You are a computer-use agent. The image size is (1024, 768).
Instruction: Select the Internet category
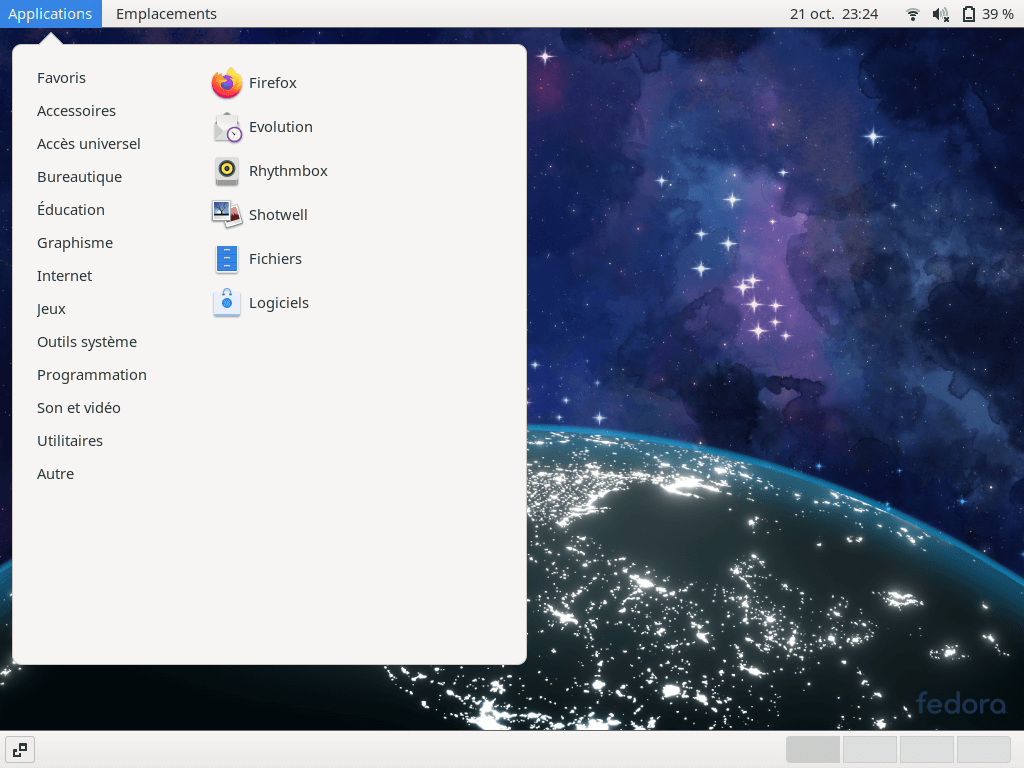point(65,276)
